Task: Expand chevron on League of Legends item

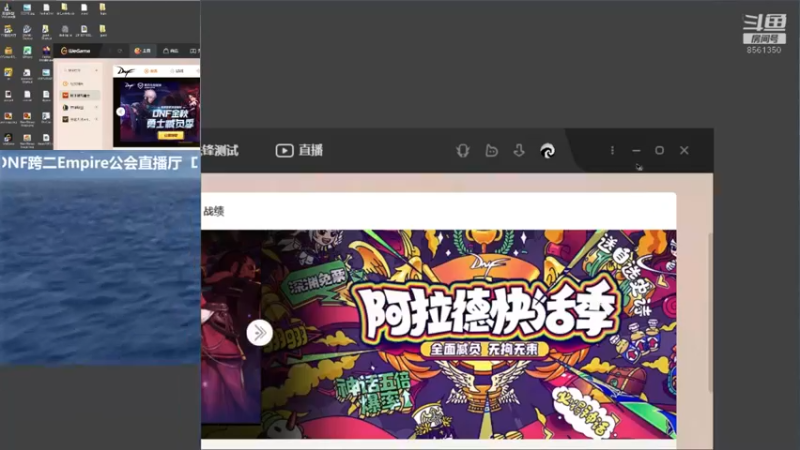Action: tap(96, 108)
